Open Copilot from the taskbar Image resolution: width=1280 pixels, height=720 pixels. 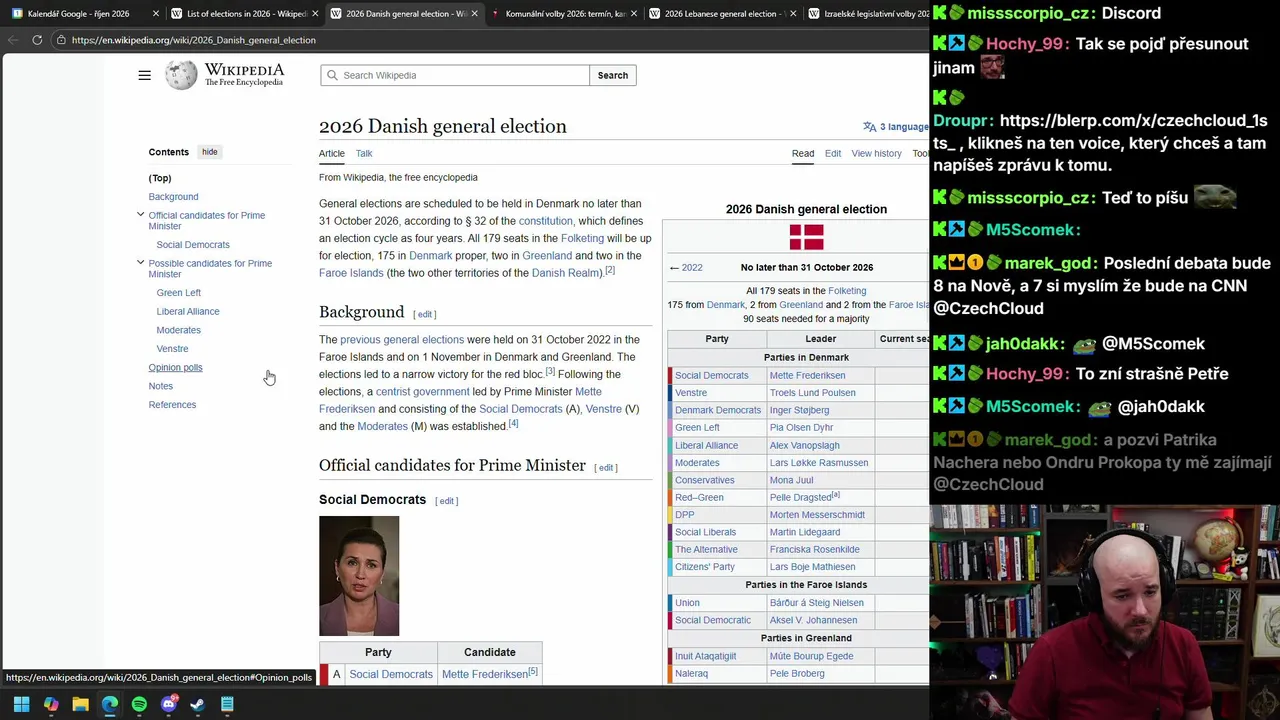pyautogui.click(x=51, y=704)
